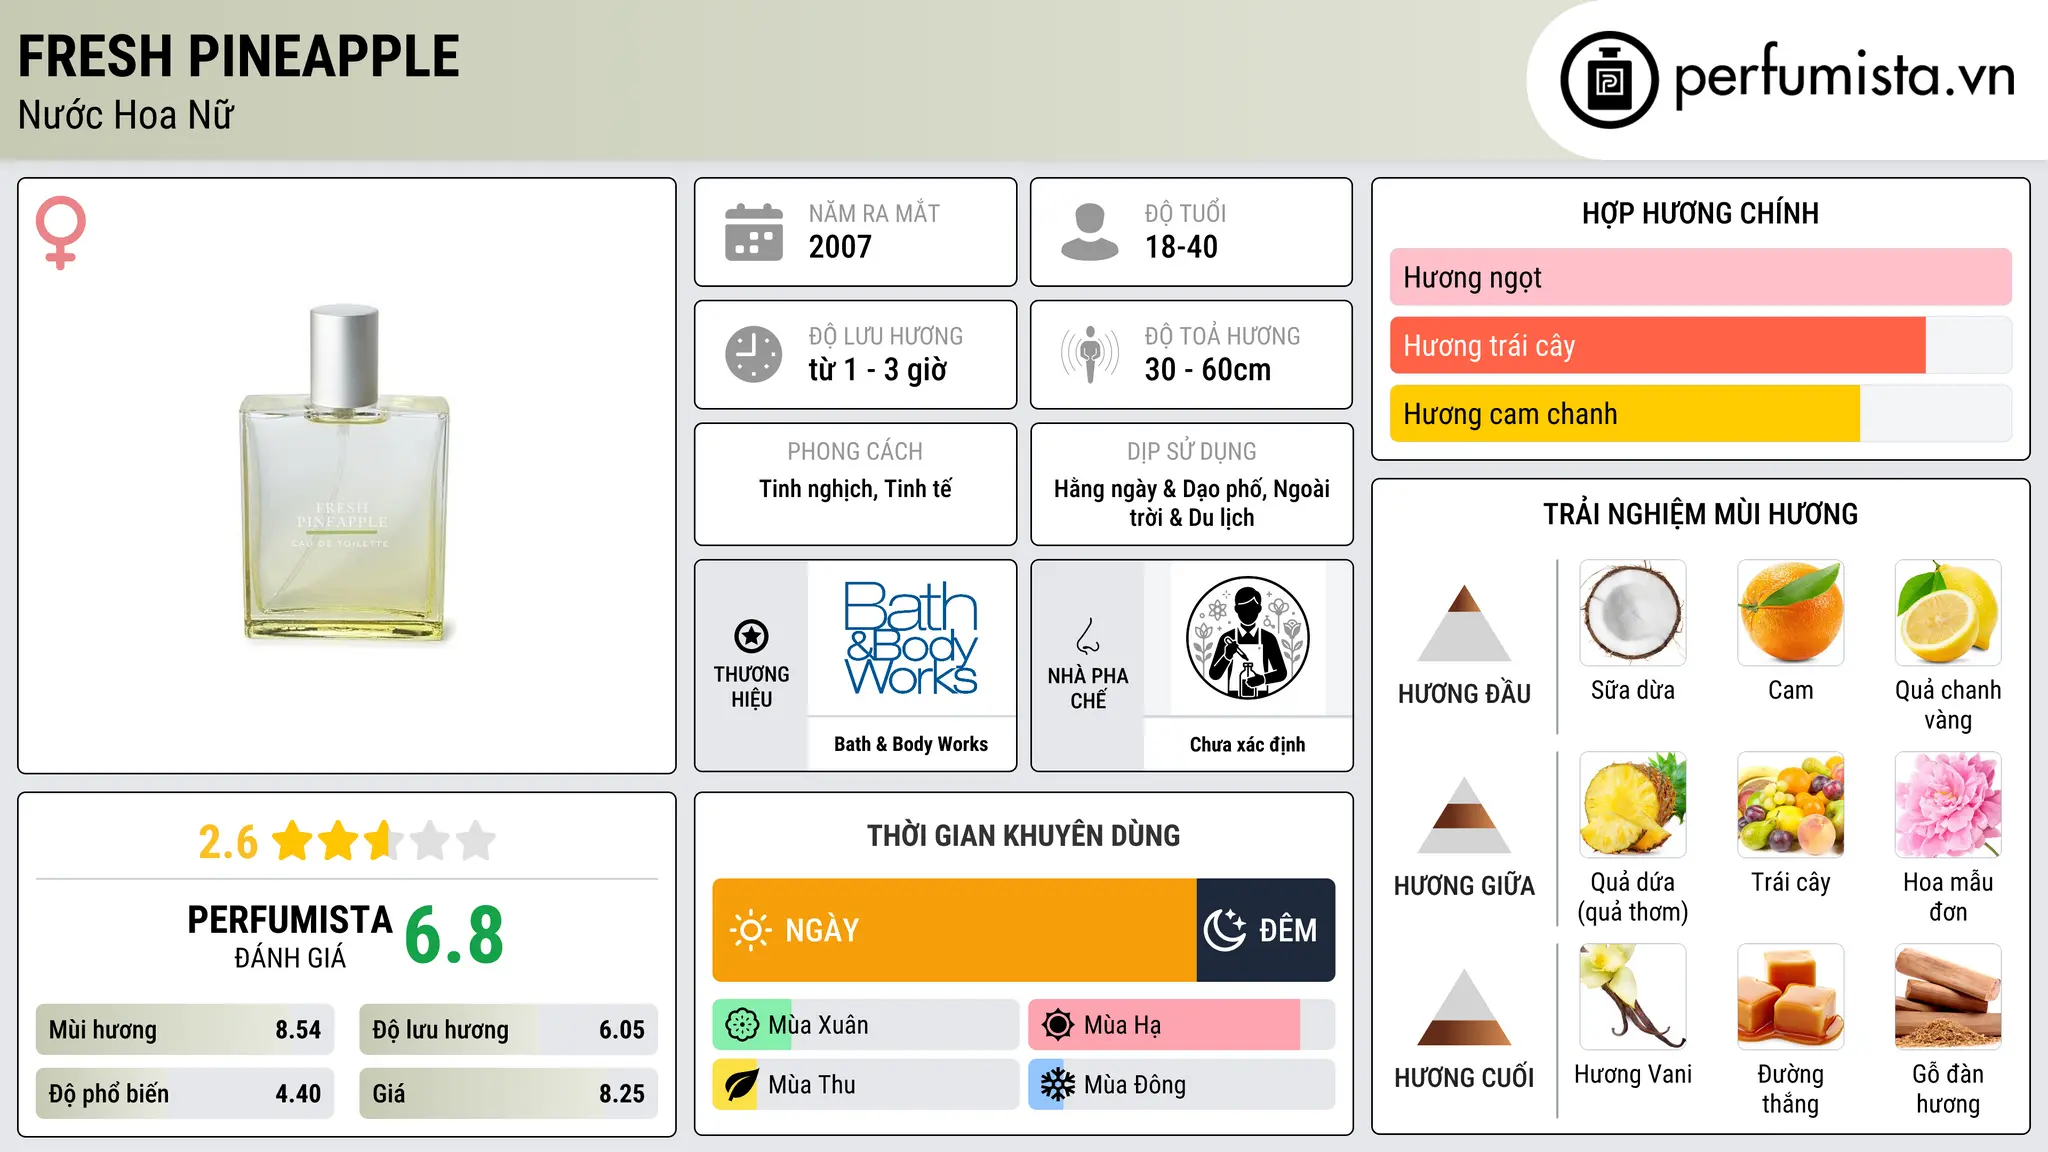Click the top-note pyramid icon above Hương đầu
Image resolution: width=2048 pixels, height=1152 pixels.
[x=1464, y=623]
